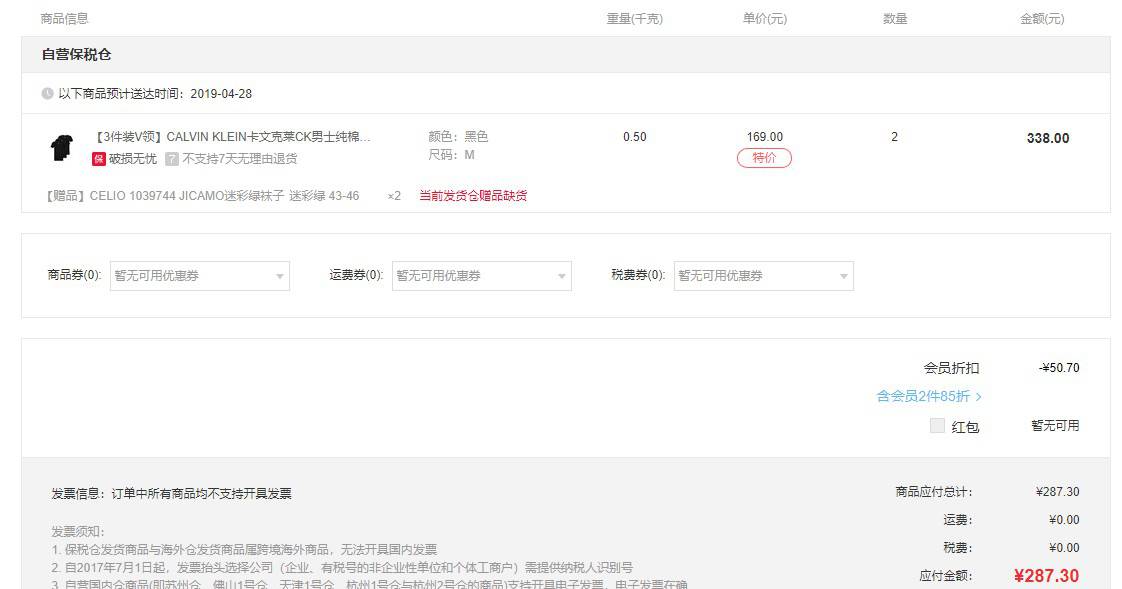Click the arrow after 含会员2件85折

point(978,397)
